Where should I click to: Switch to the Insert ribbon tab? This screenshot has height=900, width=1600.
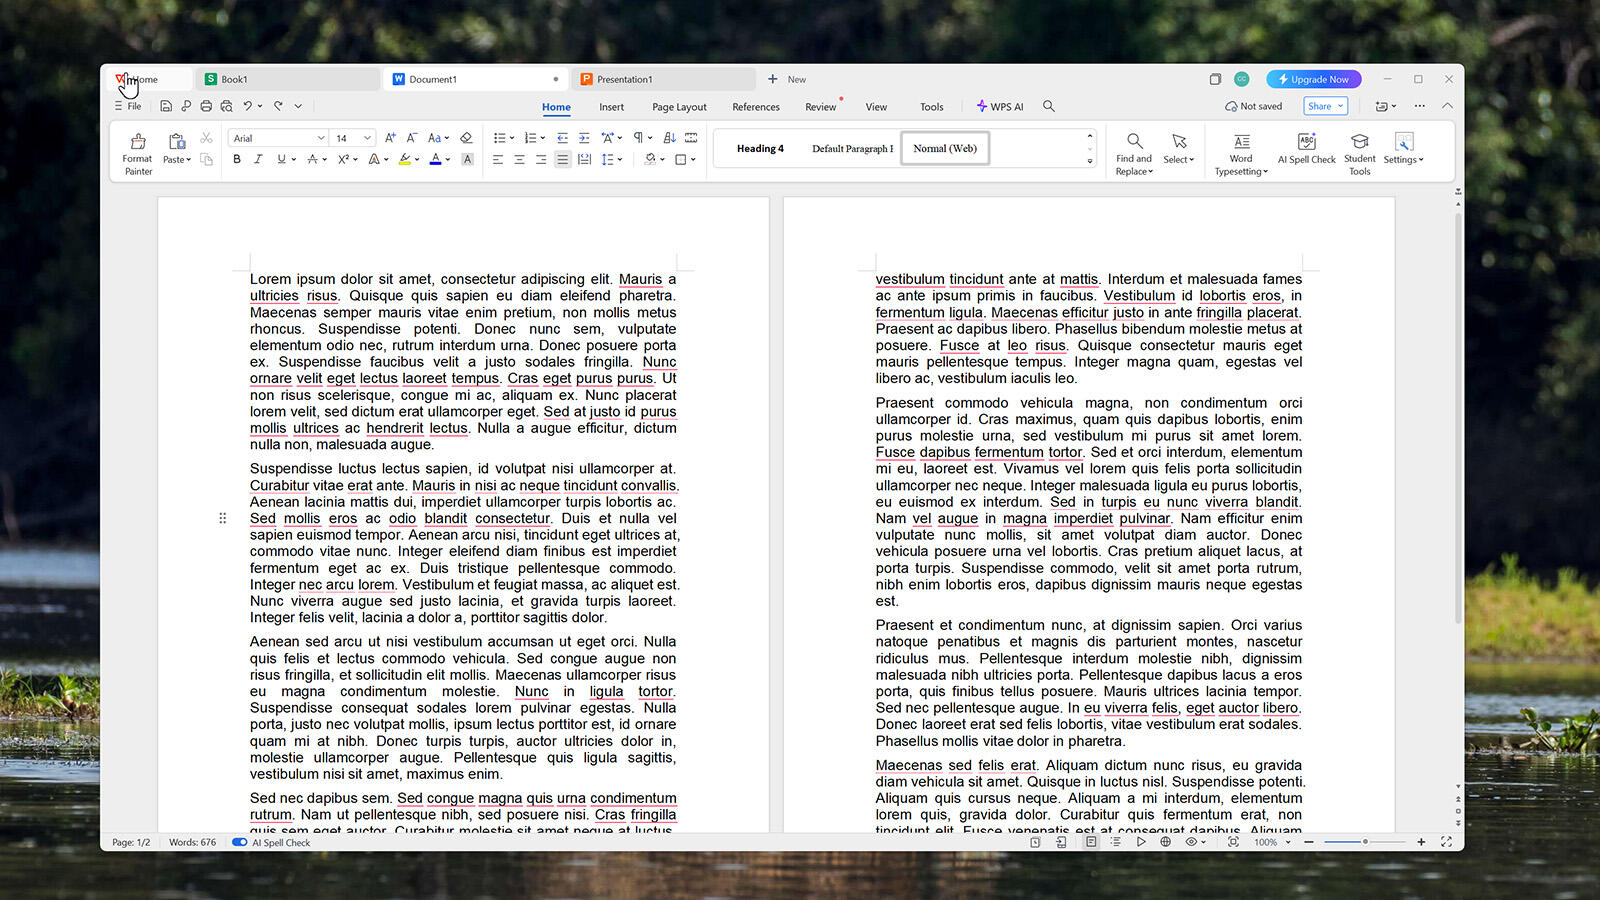(611, 107)
